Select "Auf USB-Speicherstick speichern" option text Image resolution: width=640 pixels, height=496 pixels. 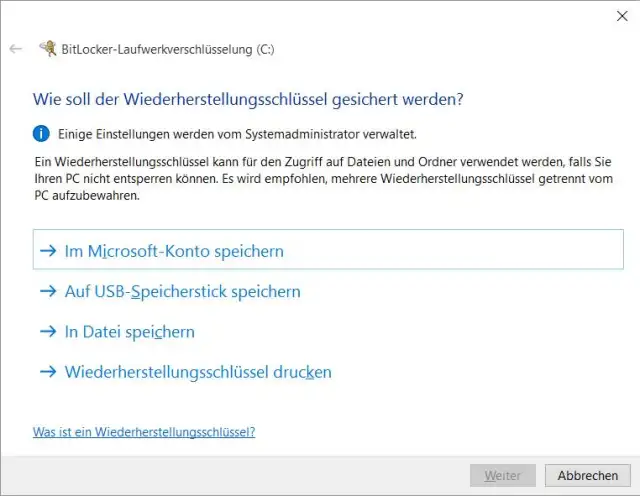click(x=182, y=292)
